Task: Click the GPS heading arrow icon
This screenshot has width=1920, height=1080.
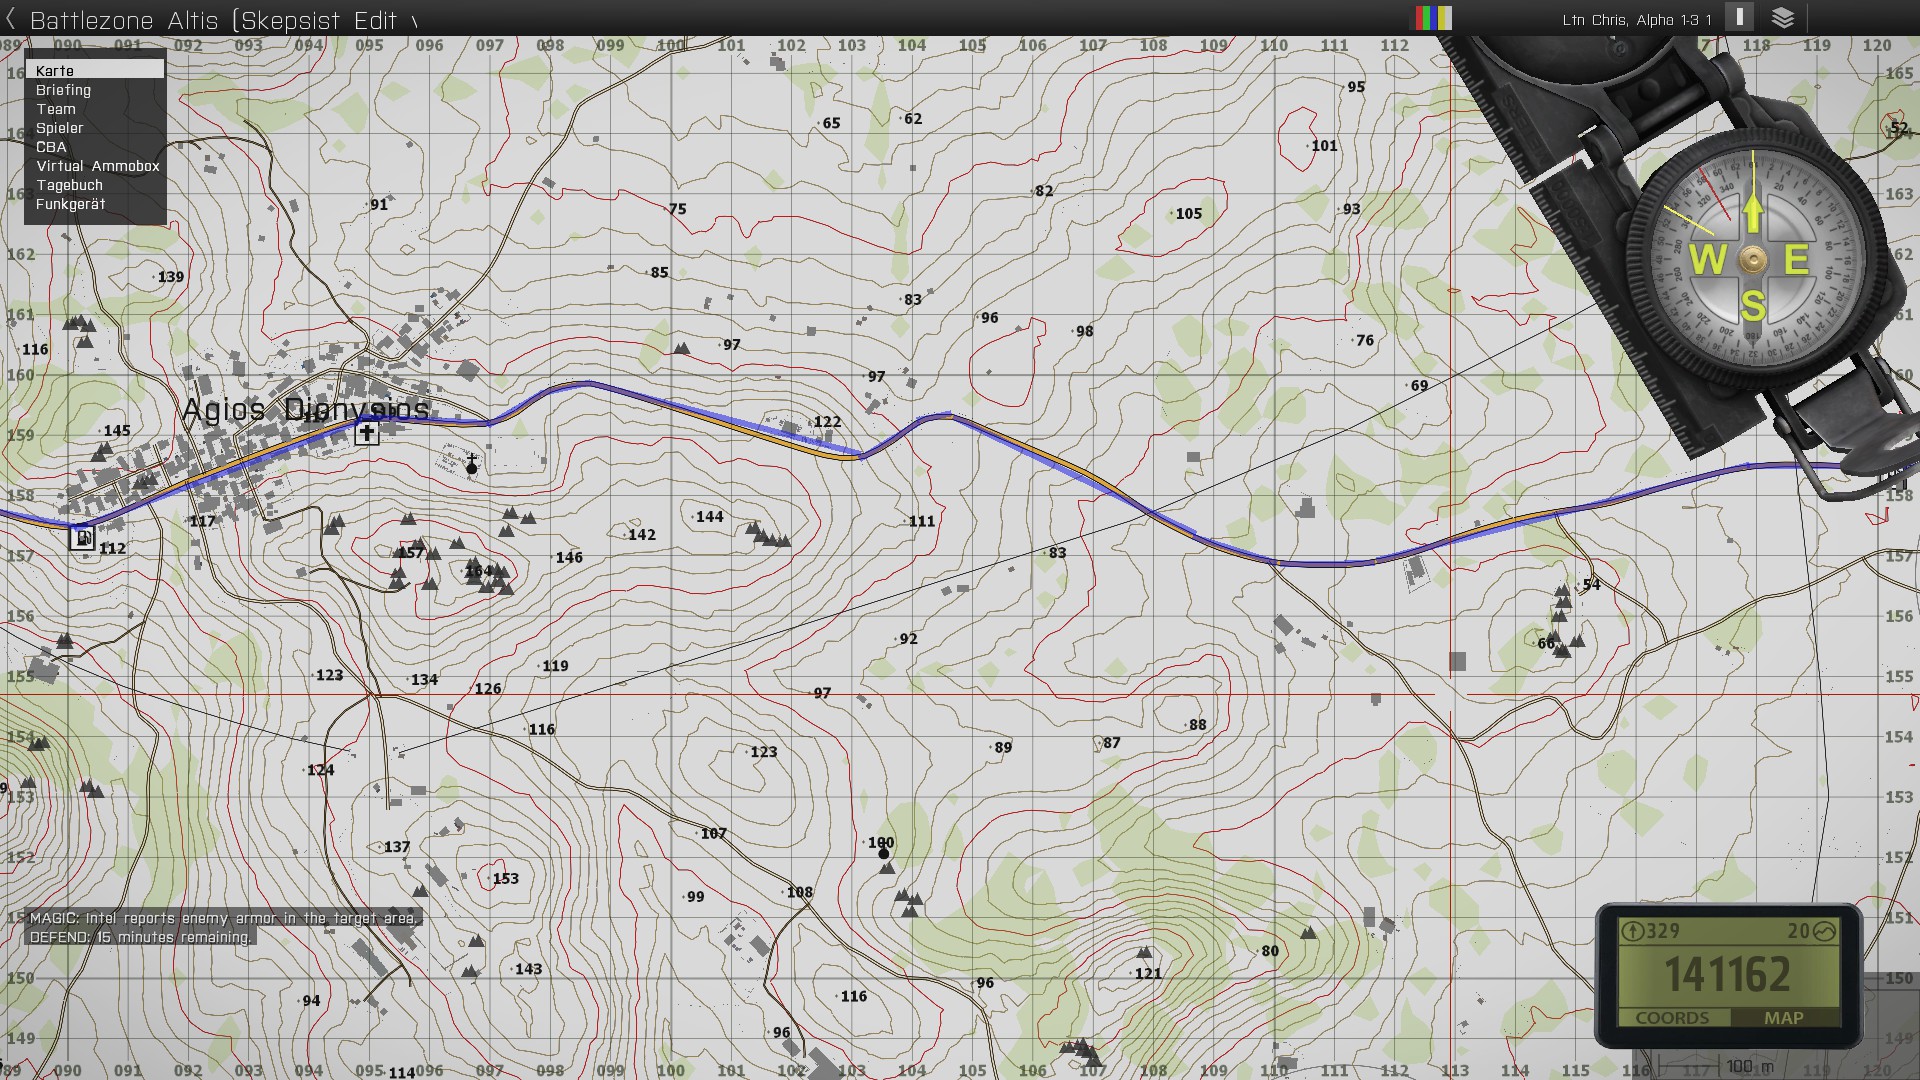Action: (1633, 931)
